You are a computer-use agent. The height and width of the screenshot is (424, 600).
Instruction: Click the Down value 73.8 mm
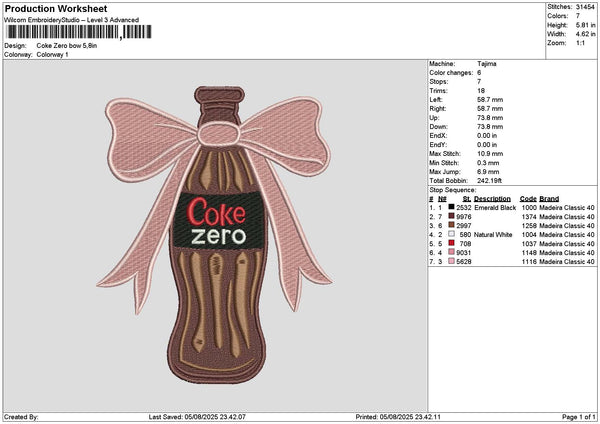(490, 127)
